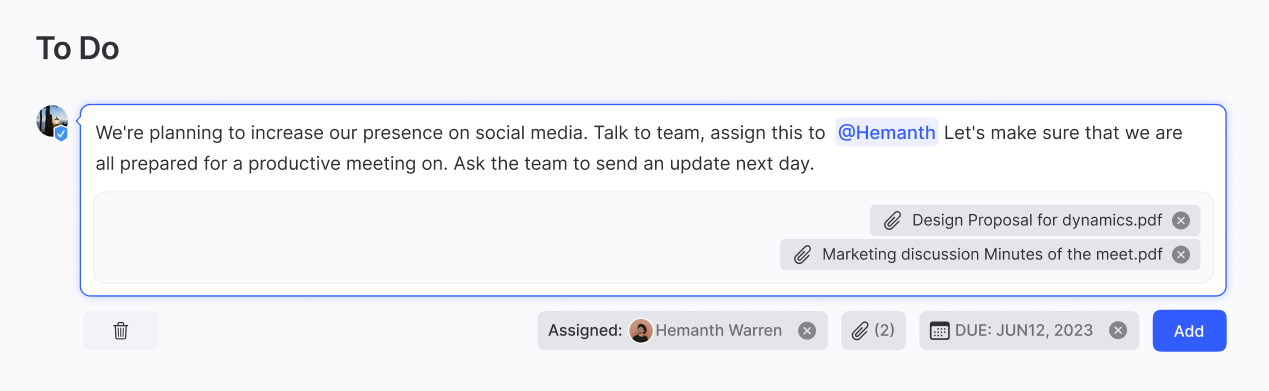The width and height of the screenshot is (1269, 391).
Task: Click paperclip icon beside Marketing discussion file
Action: coord(802,254)
